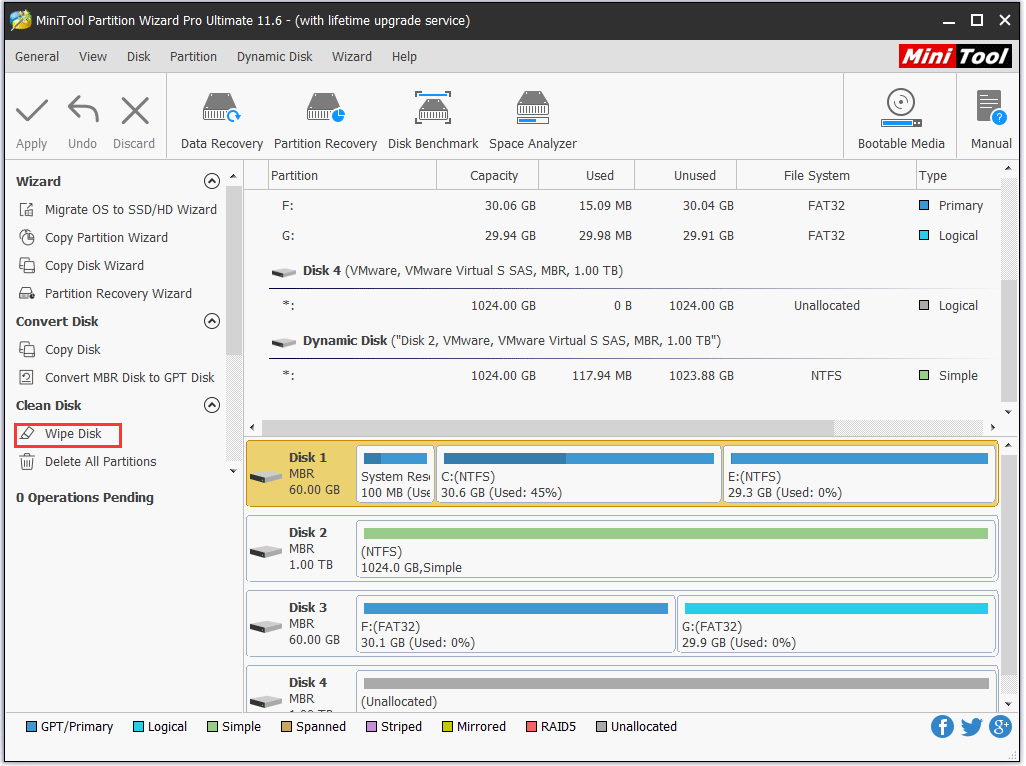Select Wipe Disk option
Viewport: 1026px width, 766px height.
73,434
